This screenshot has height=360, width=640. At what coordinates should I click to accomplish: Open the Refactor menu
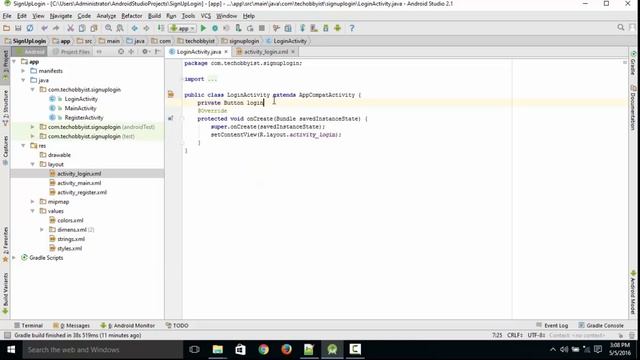(x=132, y=16)
